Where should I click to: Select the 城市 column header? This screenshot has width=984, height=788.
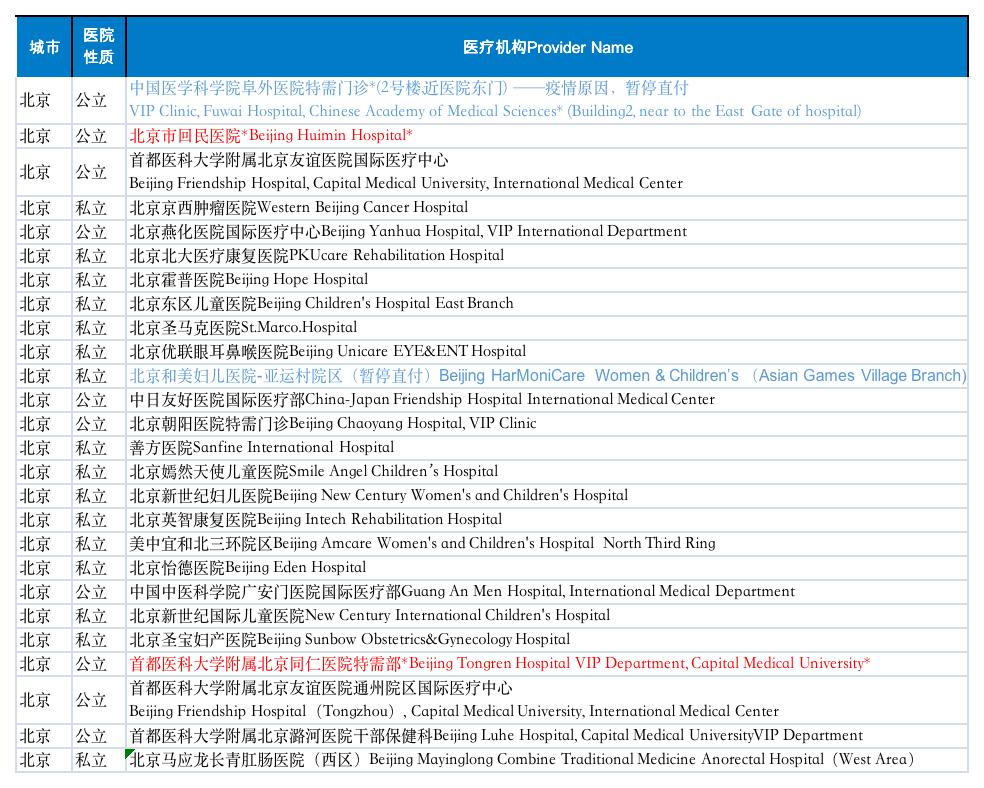[44, 47]
